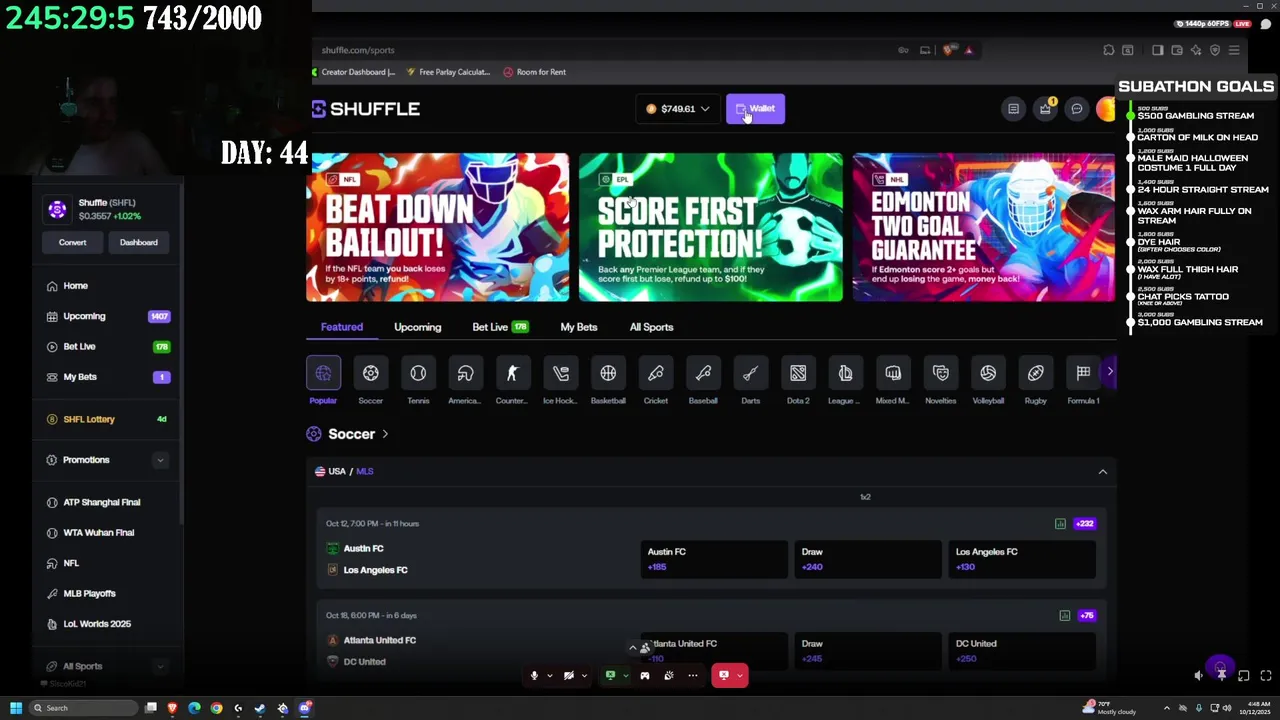This screenshot has height=720, width=1280.
Task: Open camera options dropdown arrow
Action: (x=584, y=676)
